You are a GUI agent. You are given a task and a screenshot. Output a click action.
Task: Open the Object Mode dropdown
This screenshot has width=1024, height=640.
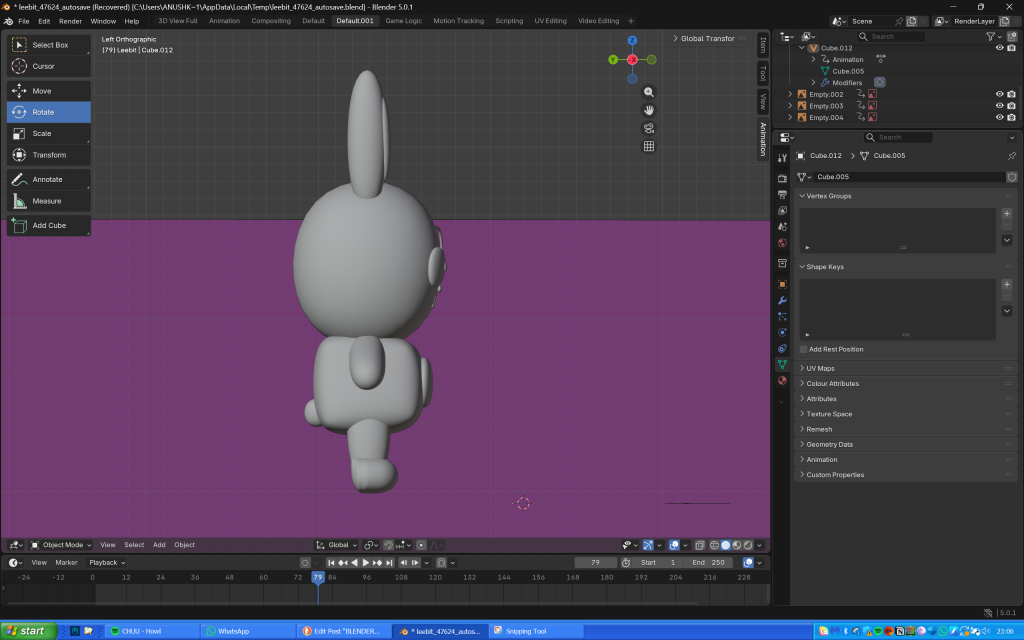61,545
